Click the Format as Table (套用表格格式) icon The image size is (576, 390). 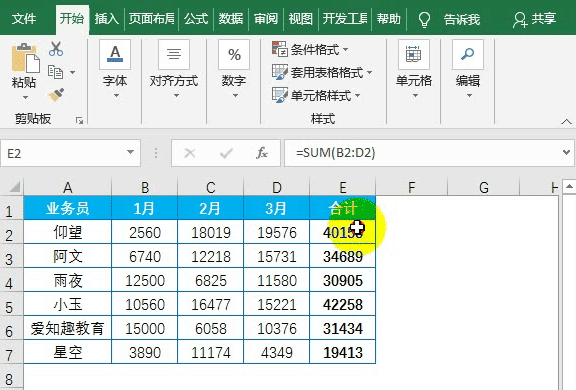point(280,72)
